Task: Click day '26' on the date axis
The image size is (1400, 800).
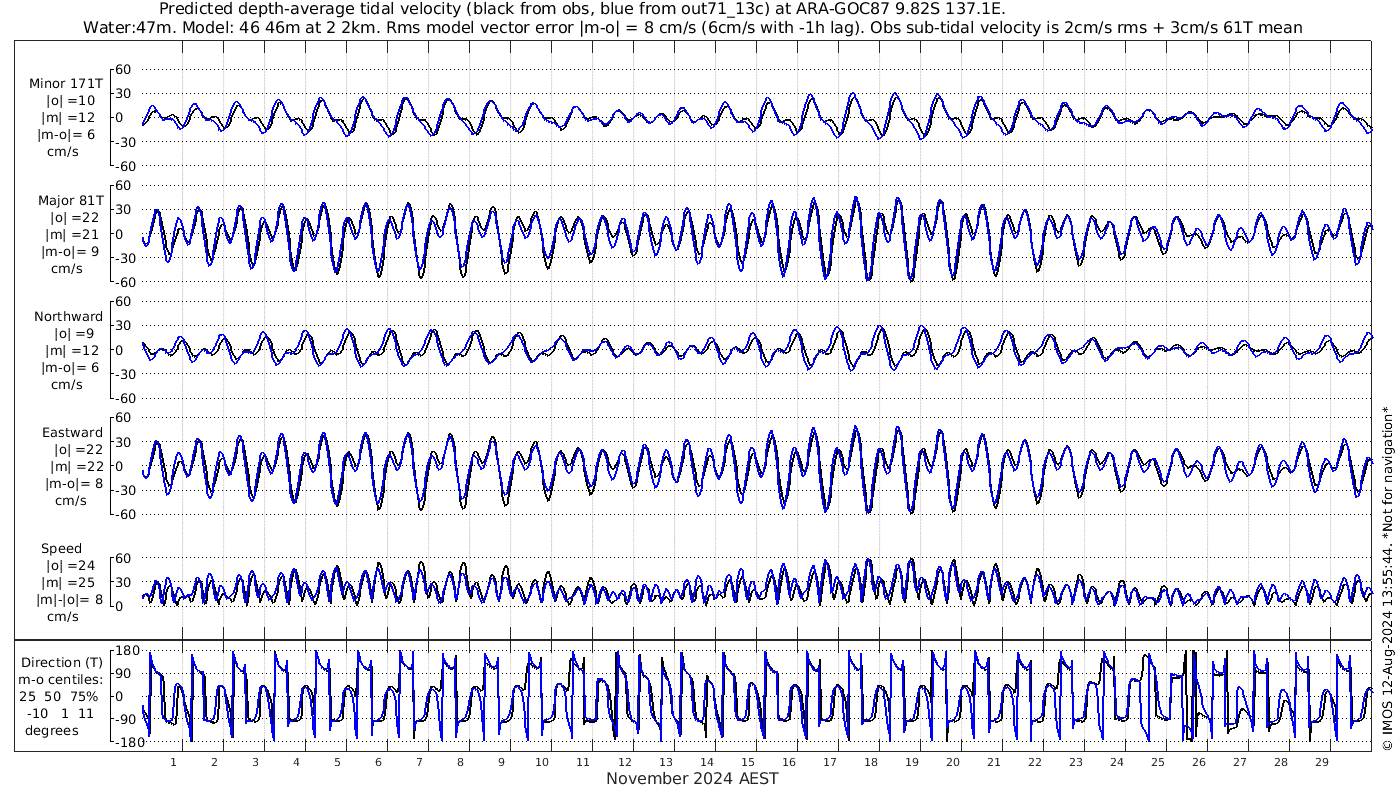Action: coord(1198,761)
